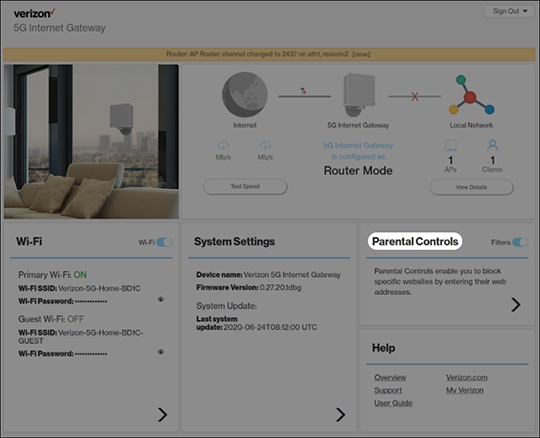Image resolution: width=540 pixels, height=438 pixels.
Task: Click the Internet globe icon
Action: 245,95
